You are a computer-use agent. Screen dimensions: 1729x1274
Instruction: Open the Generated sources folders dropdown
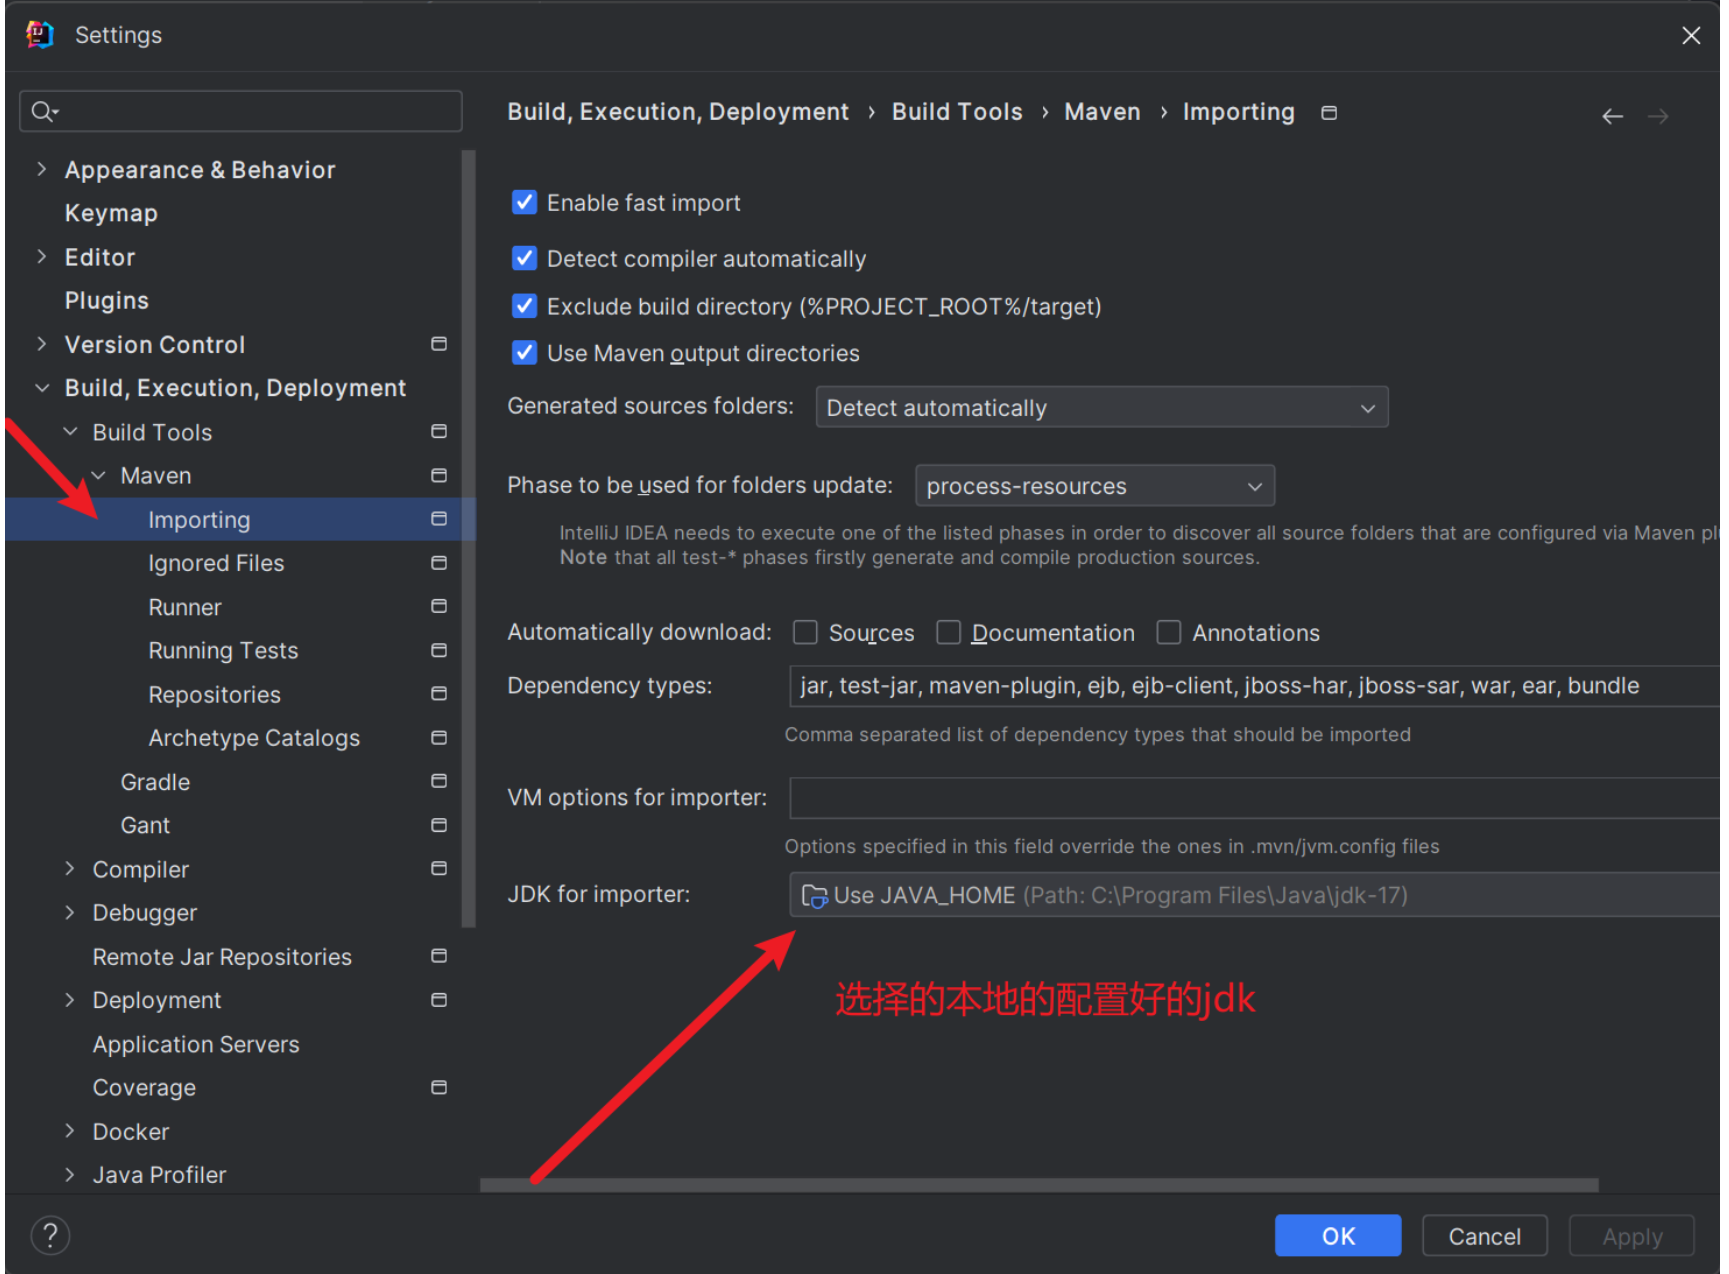tap(1102, 407)
